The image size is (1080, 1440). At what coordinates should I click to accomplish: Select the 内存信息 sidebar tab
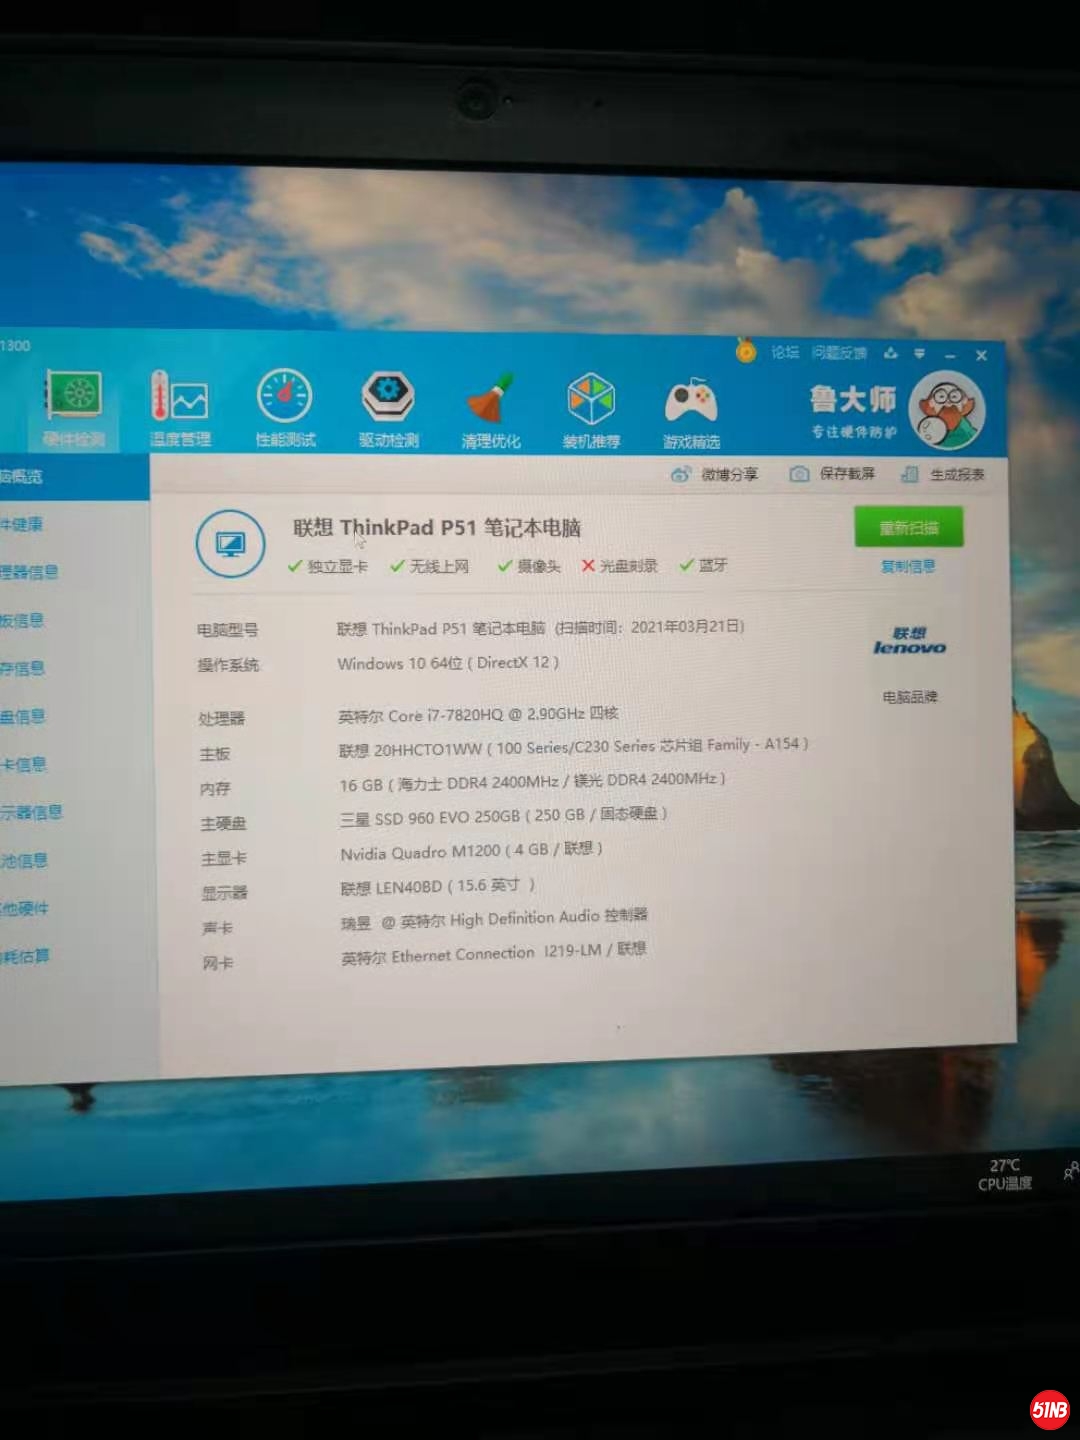74,668
